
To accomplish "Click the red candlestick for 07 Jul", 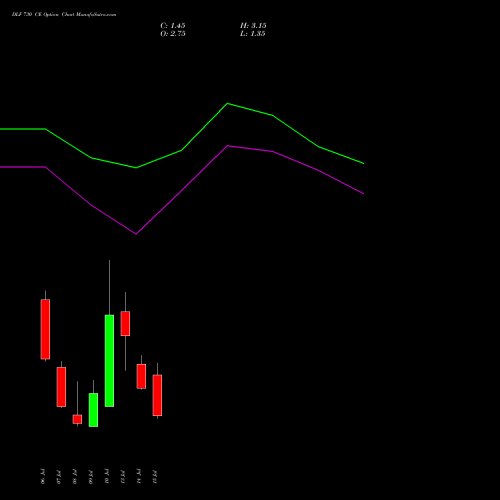I will tap(61, 387).
